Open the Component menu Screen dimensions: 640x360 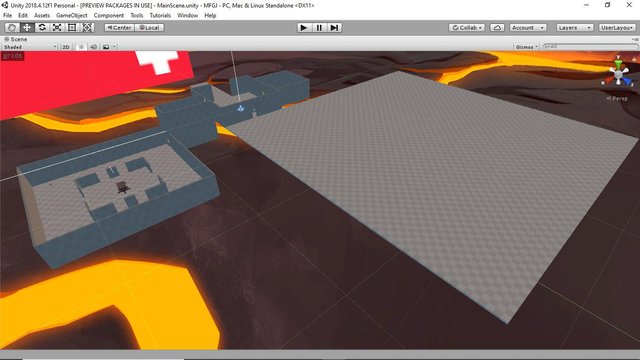pos(109,16)
